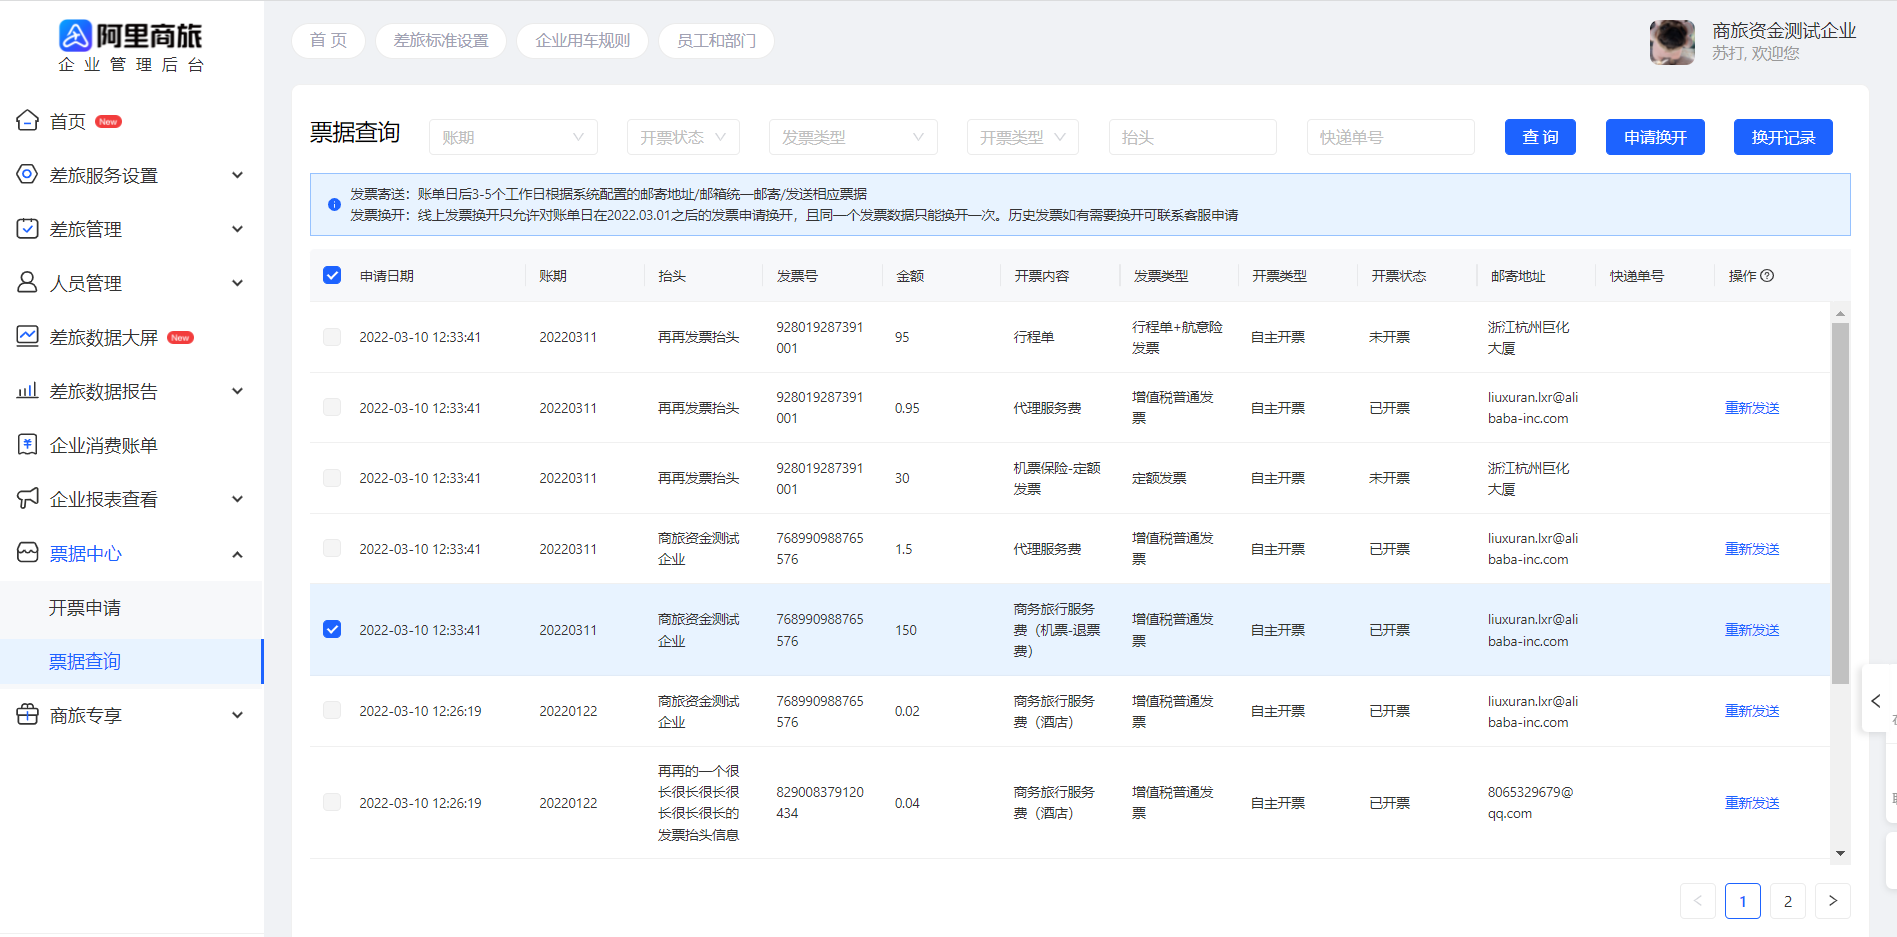Check the row with amount 1.5 代理服务费

pyautogui.click(x=332, y=548)
